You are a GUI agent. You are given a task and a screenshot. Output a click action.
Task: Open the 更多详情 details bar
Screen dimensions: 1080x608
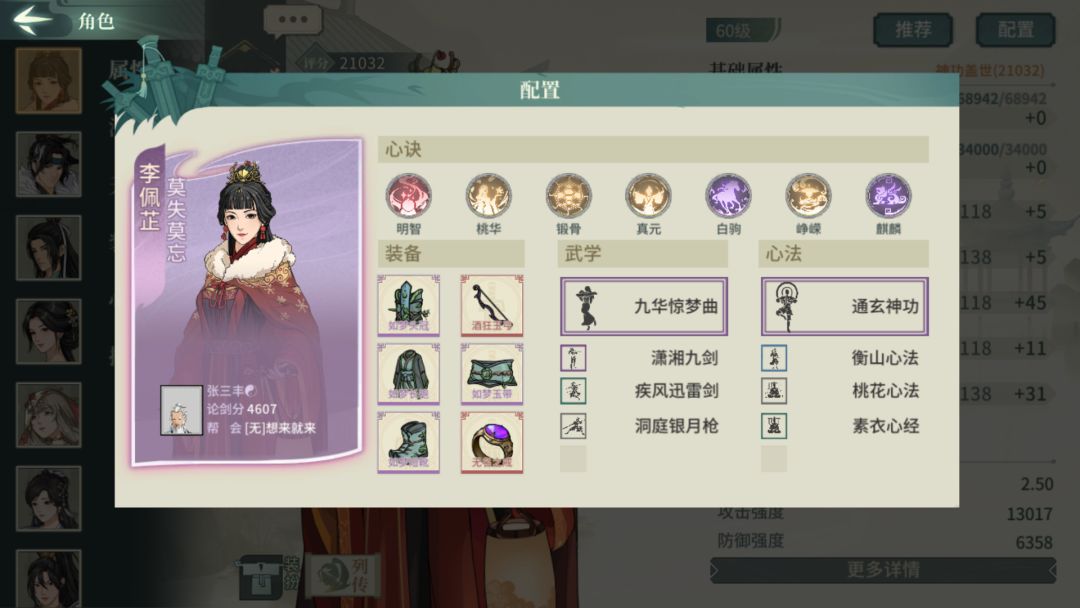pos(883,570)
